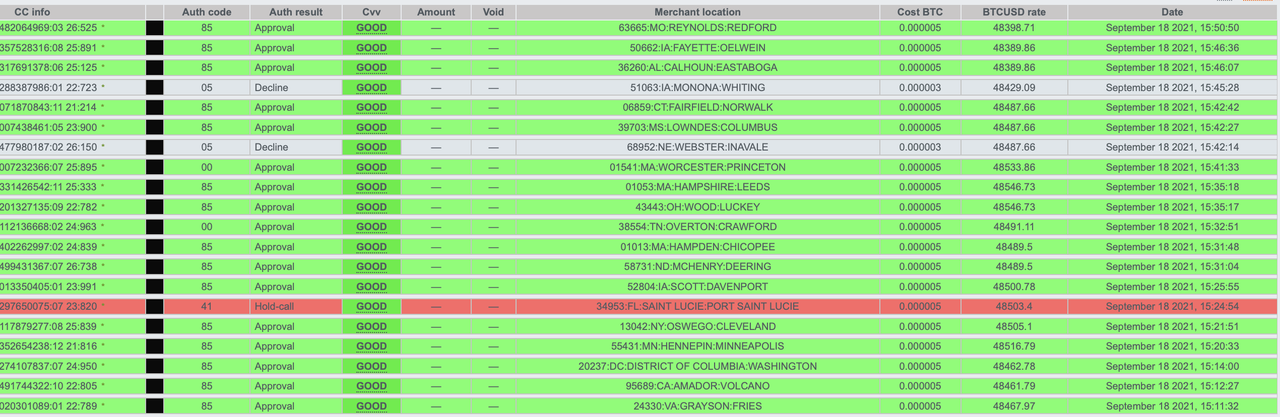Select merchant 63665:MO:REYNOLDS:REDFORD
Viewport: 1280px width, 417px height.
pyautogui.click(x=697, y=28)
